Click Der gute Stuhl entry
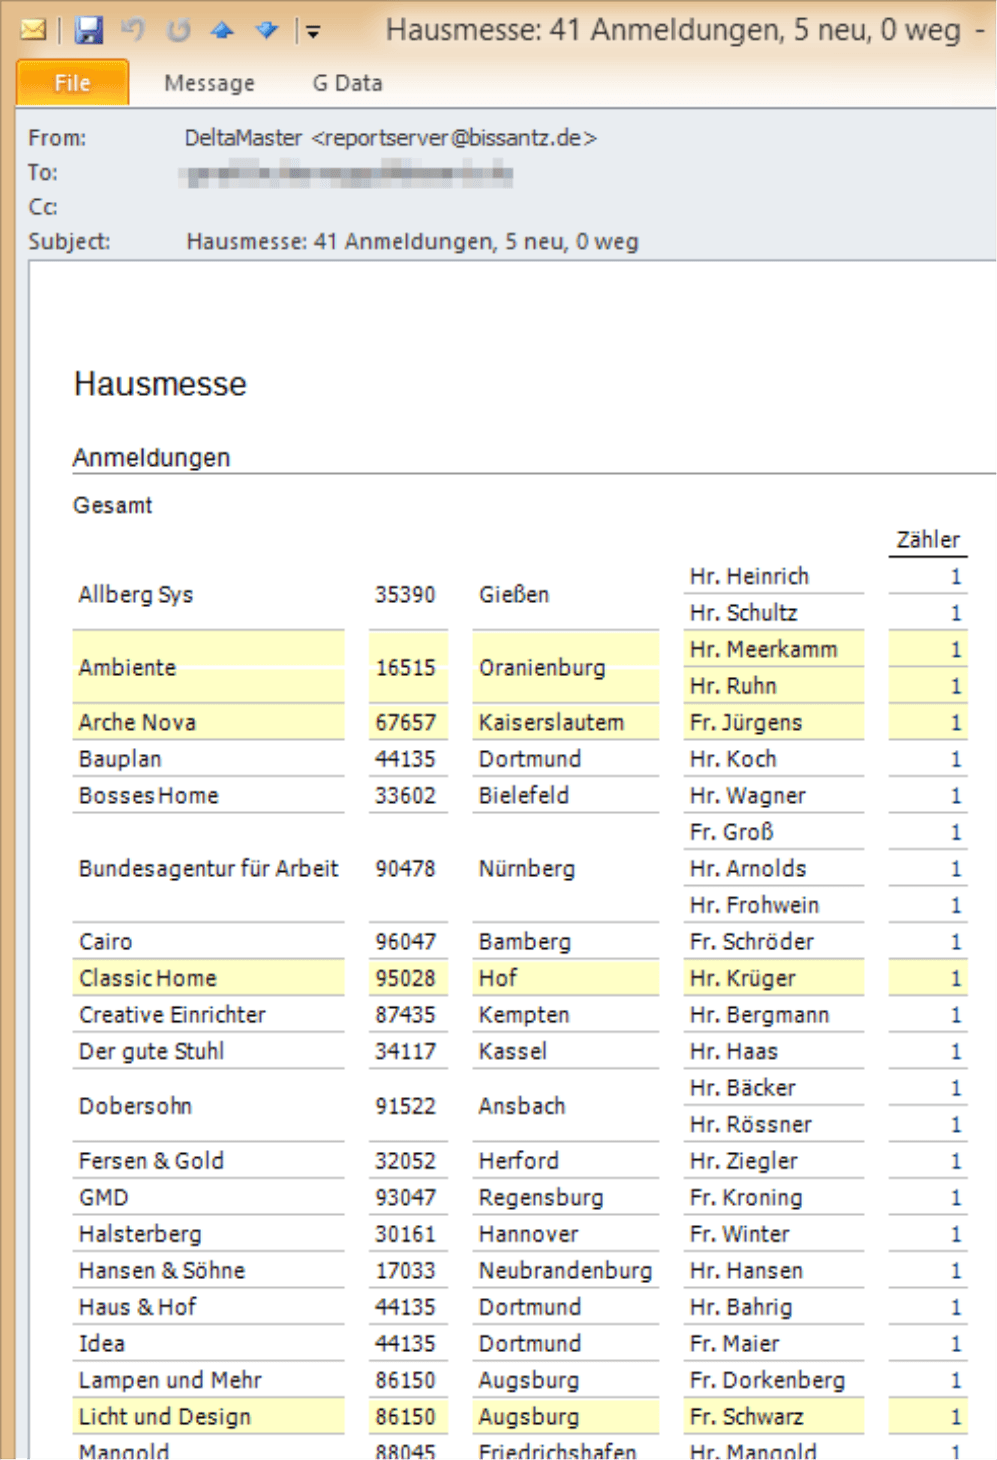The height and width of the screenshot is (1460, 997). tap(151, 1051)
